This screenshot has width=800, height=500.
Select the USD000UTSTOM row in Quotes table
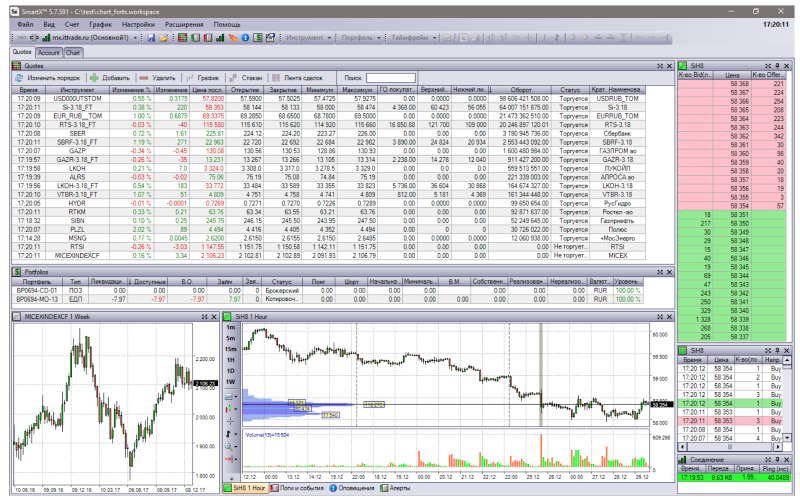point(329,98)
